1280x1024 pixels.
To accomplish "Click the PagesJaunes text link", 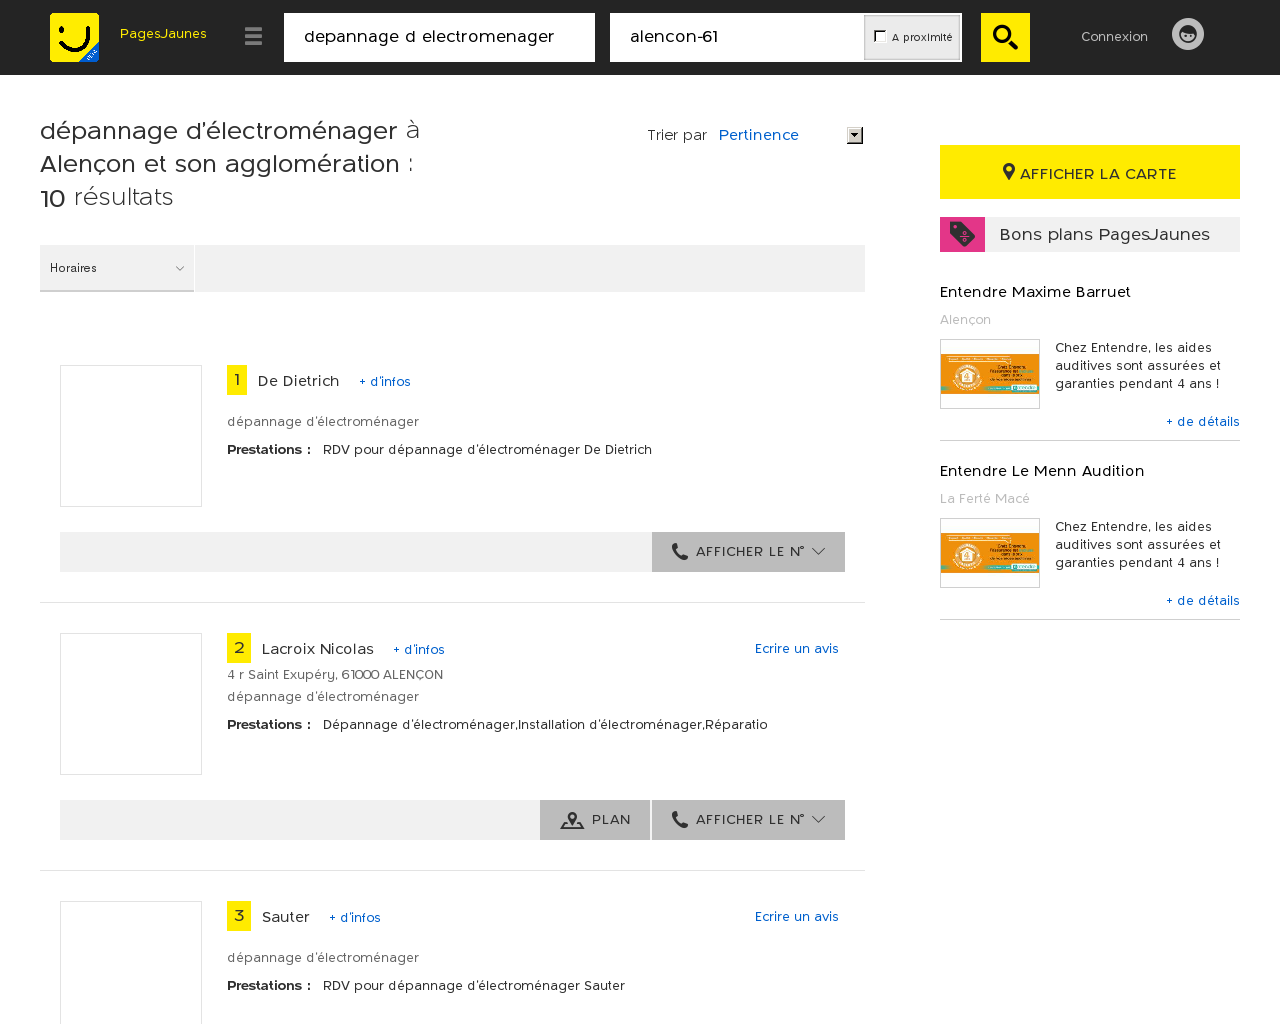I will (x=163, y=33).
